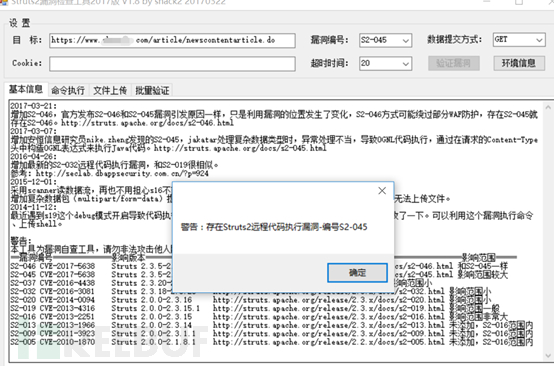
Task: Click the maximize window button in title bar
Action: (x=519, y=2)
